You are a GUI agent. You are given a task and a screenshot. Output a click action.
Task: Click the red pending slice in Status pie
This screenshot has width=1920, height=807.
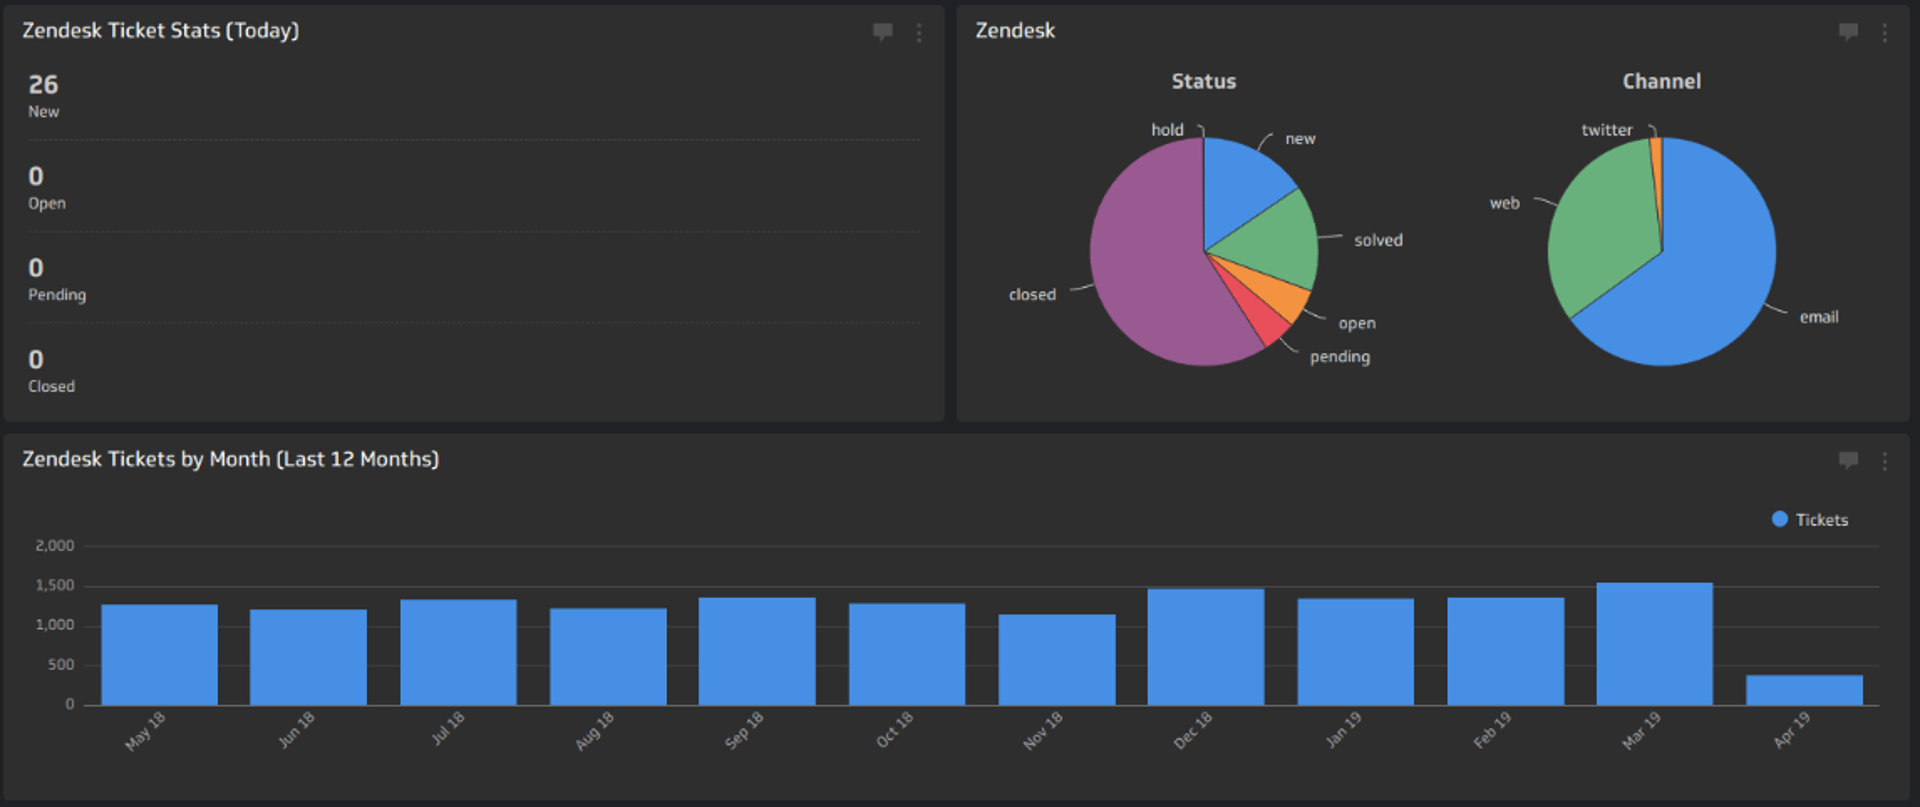pos(1262,318)
